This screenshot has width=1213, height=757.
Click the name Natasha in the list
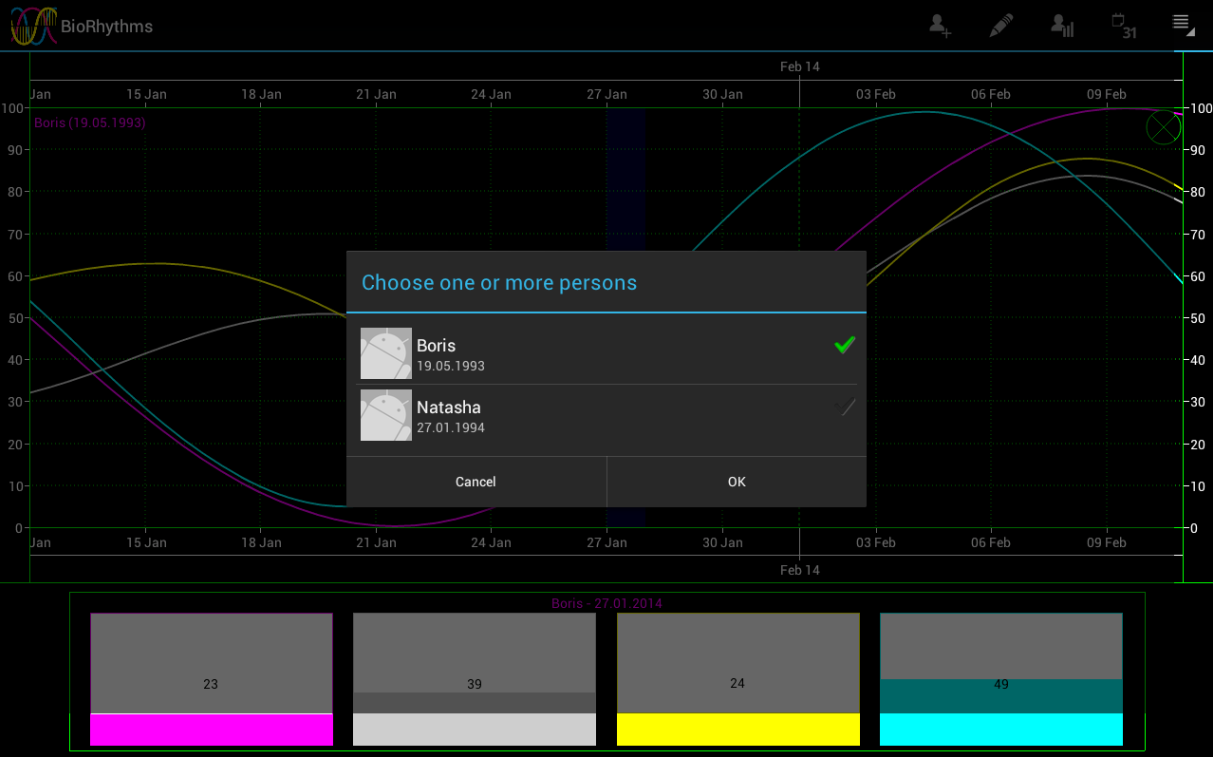[x=449, y=407]
